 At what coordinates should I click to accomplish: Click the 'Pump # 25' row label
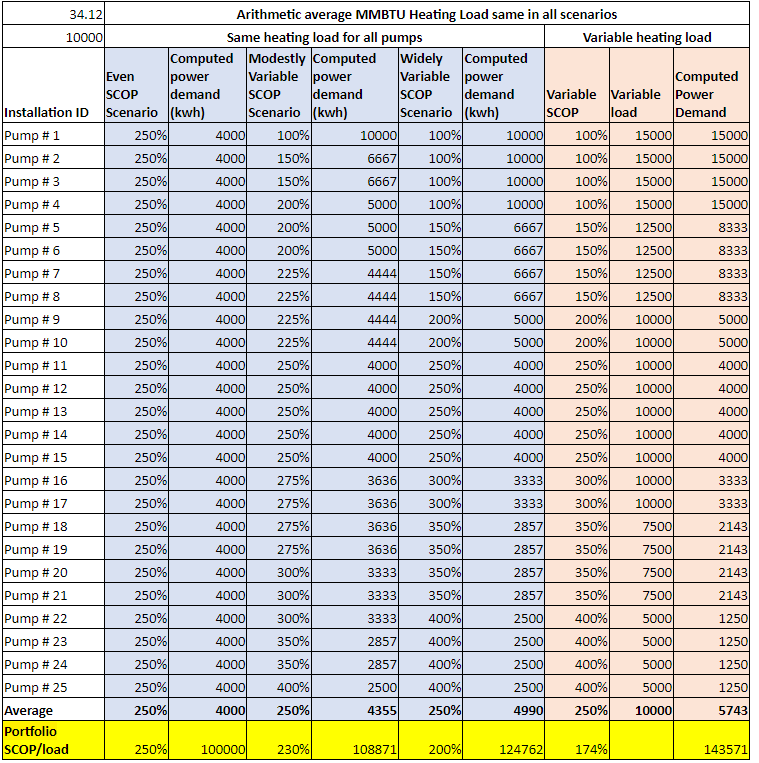[54, 687]
